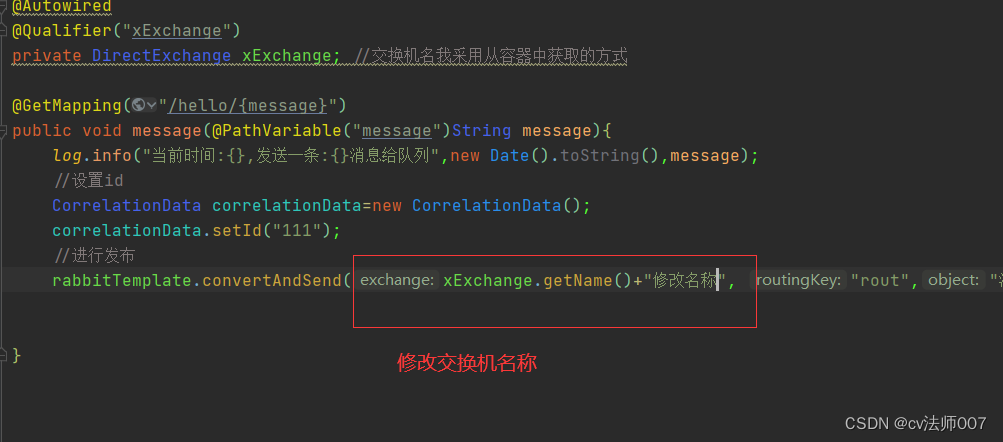Click the routingKey: parameter hint
Image resolution: width=1003 pixels, height=442 pixels.
(798, 280)
